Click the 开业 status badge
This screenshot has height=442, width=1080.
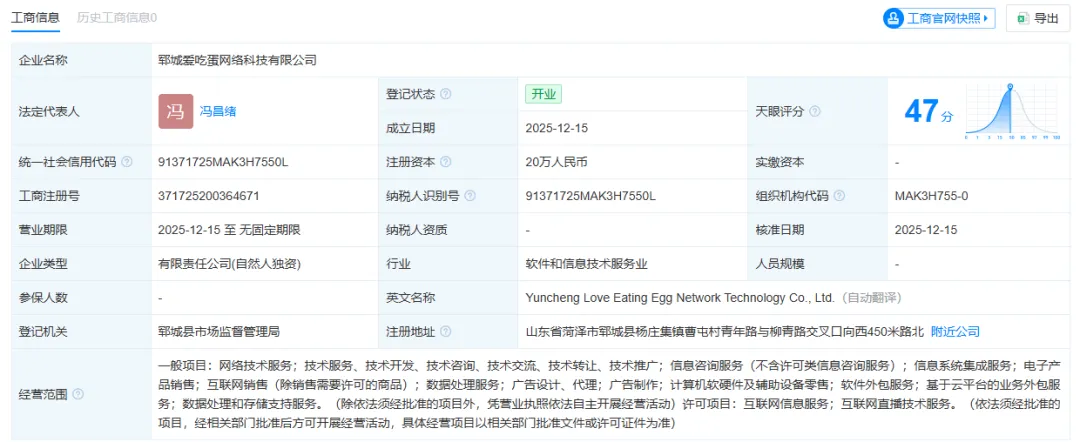coord(544,94)
